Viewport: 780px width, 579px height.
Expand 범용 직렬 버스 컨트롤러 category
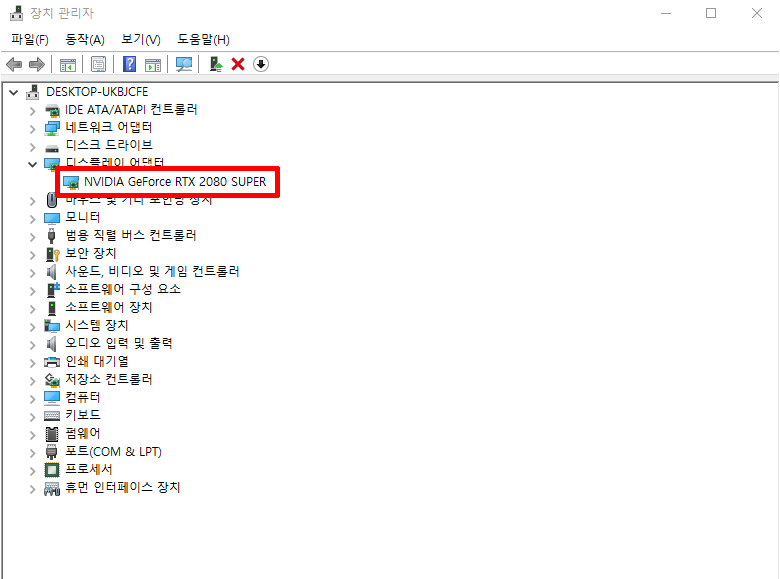[x=32, y=237]
